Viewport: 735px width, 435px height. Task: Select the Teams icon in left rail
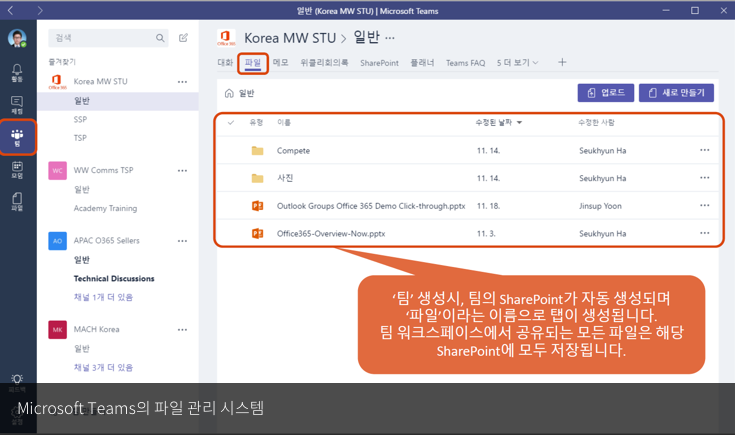pyautogui.click(x=17, y=137)
